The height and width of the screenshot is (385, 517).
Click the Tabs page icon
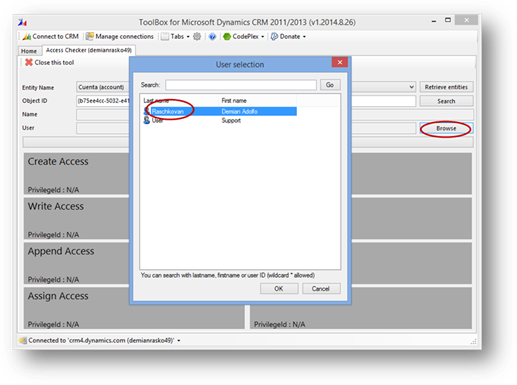click(x=165, y=36)
